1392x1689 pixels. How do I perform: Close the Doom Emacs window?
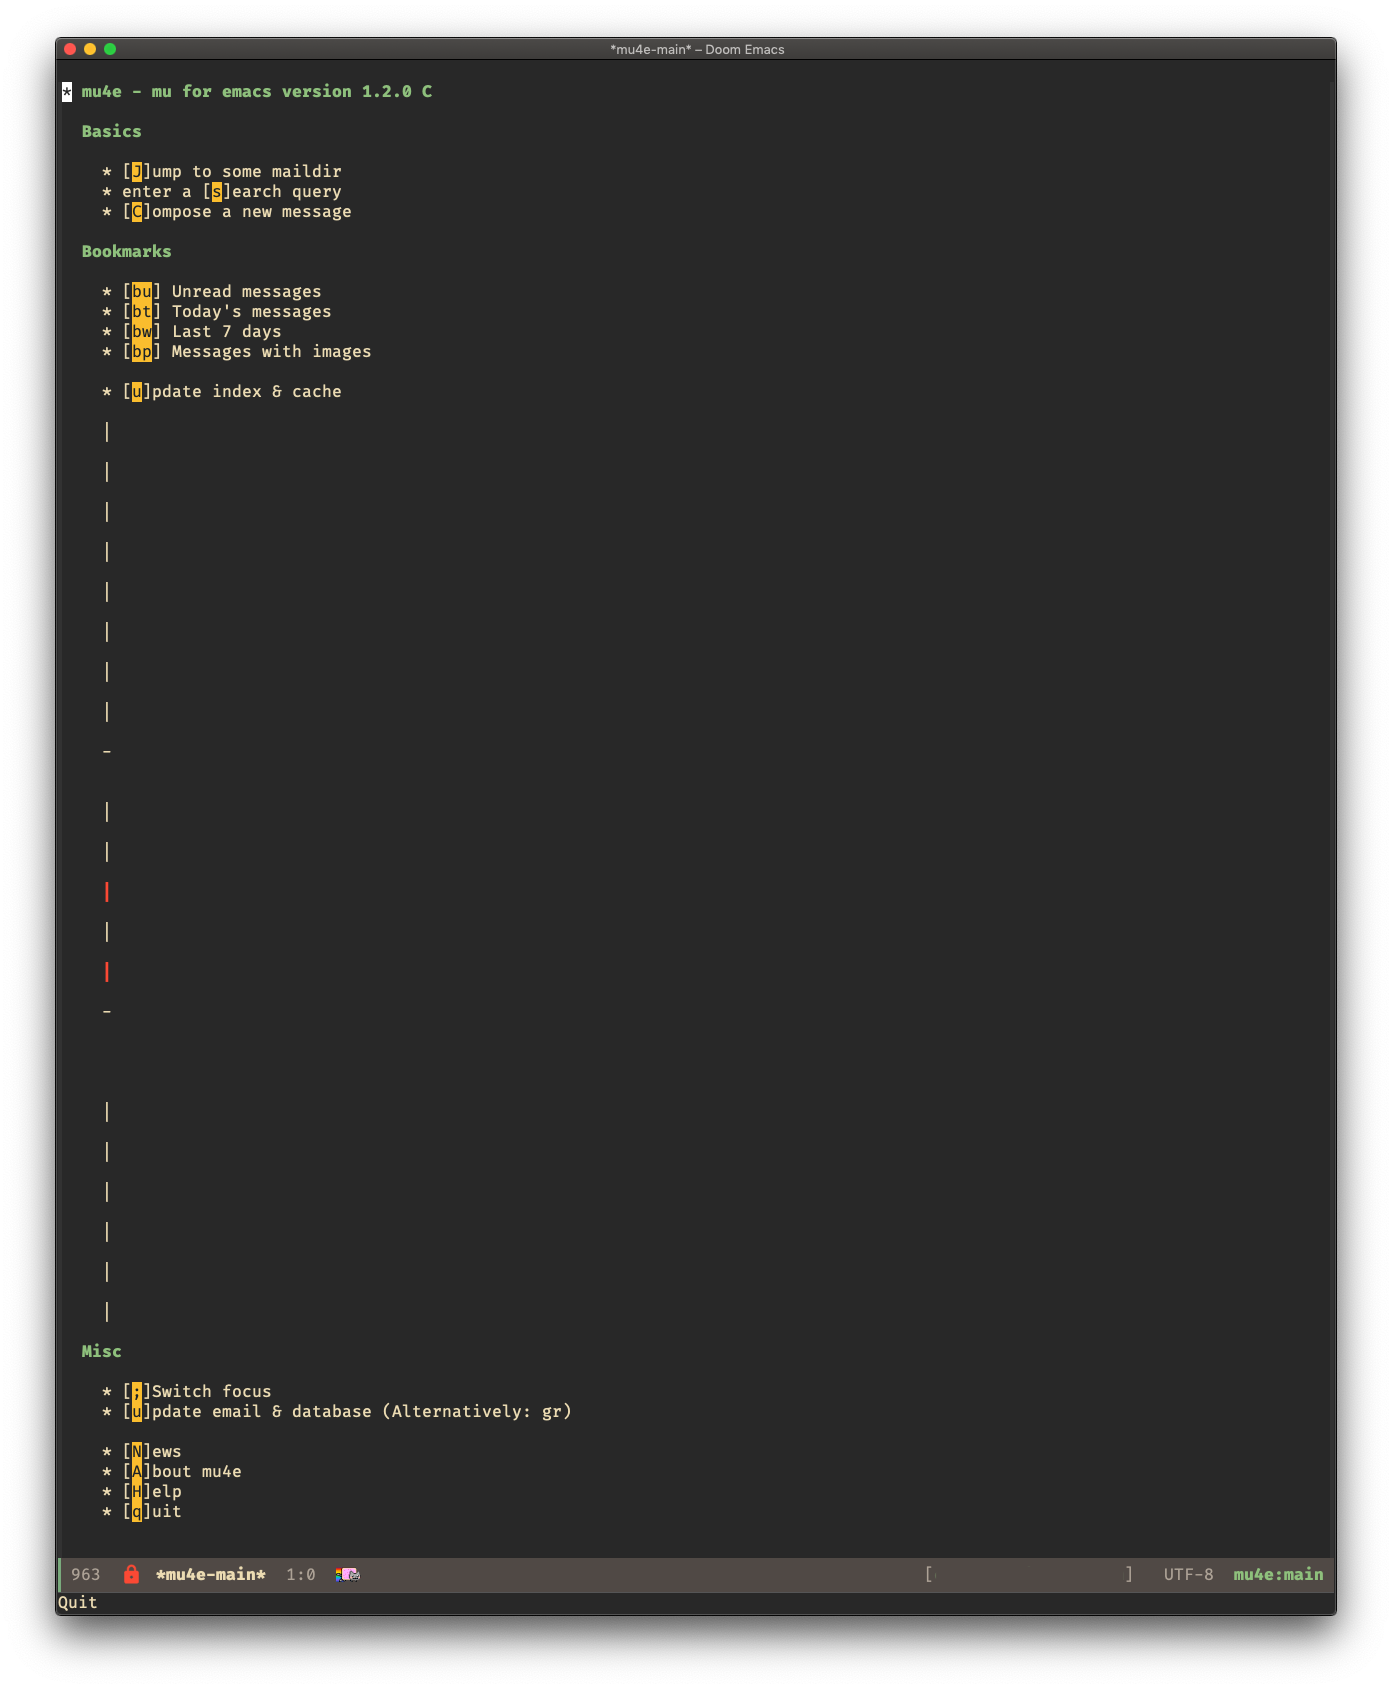tap(70, 49)
